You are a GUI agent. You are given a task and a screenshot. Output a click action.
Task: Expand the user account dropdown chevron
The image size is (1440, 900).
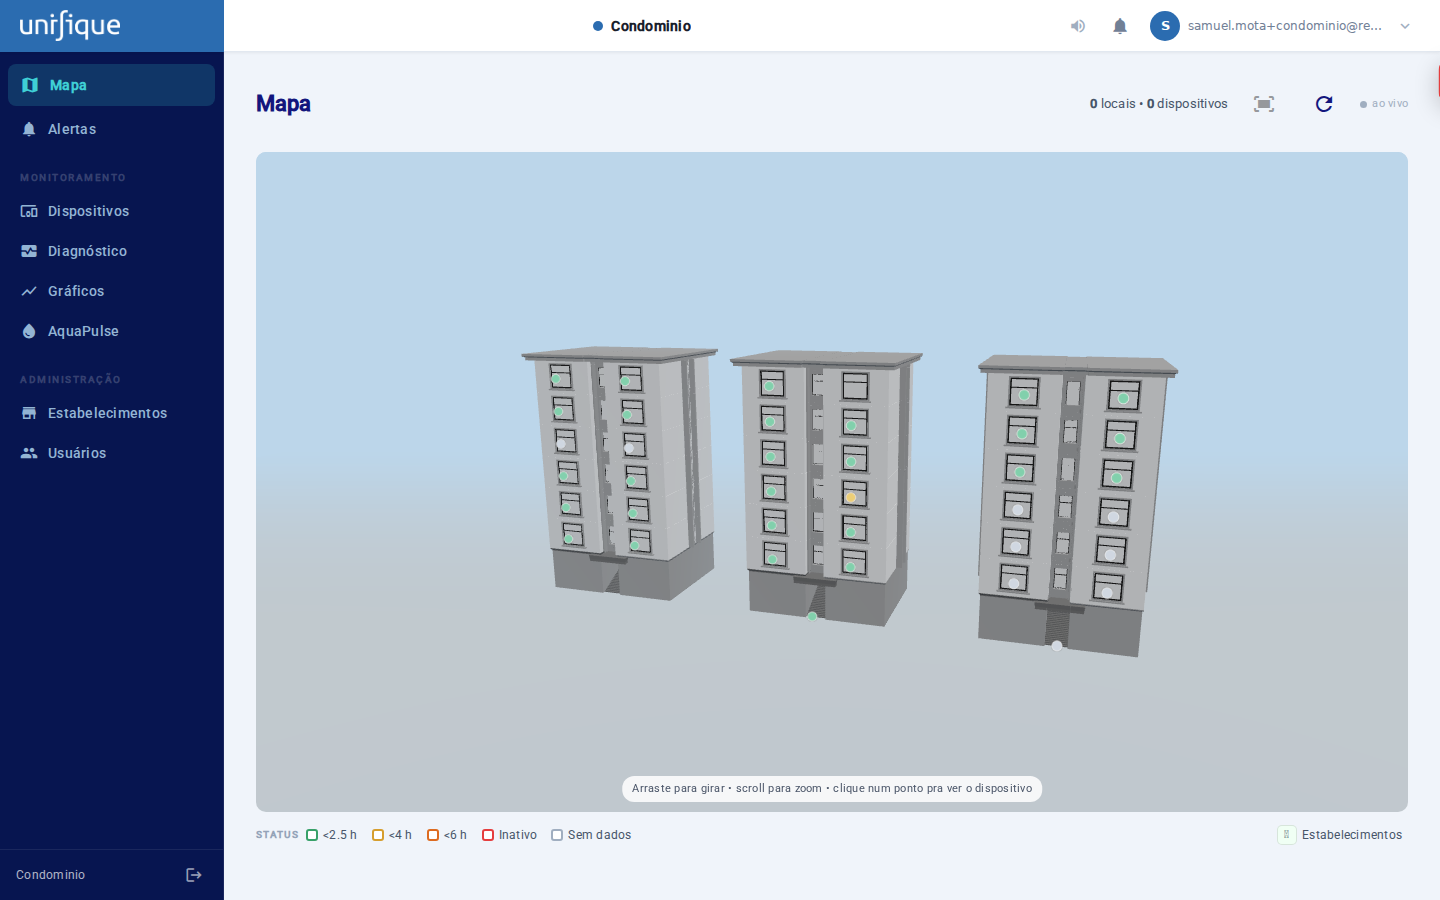coord(1405,26)
